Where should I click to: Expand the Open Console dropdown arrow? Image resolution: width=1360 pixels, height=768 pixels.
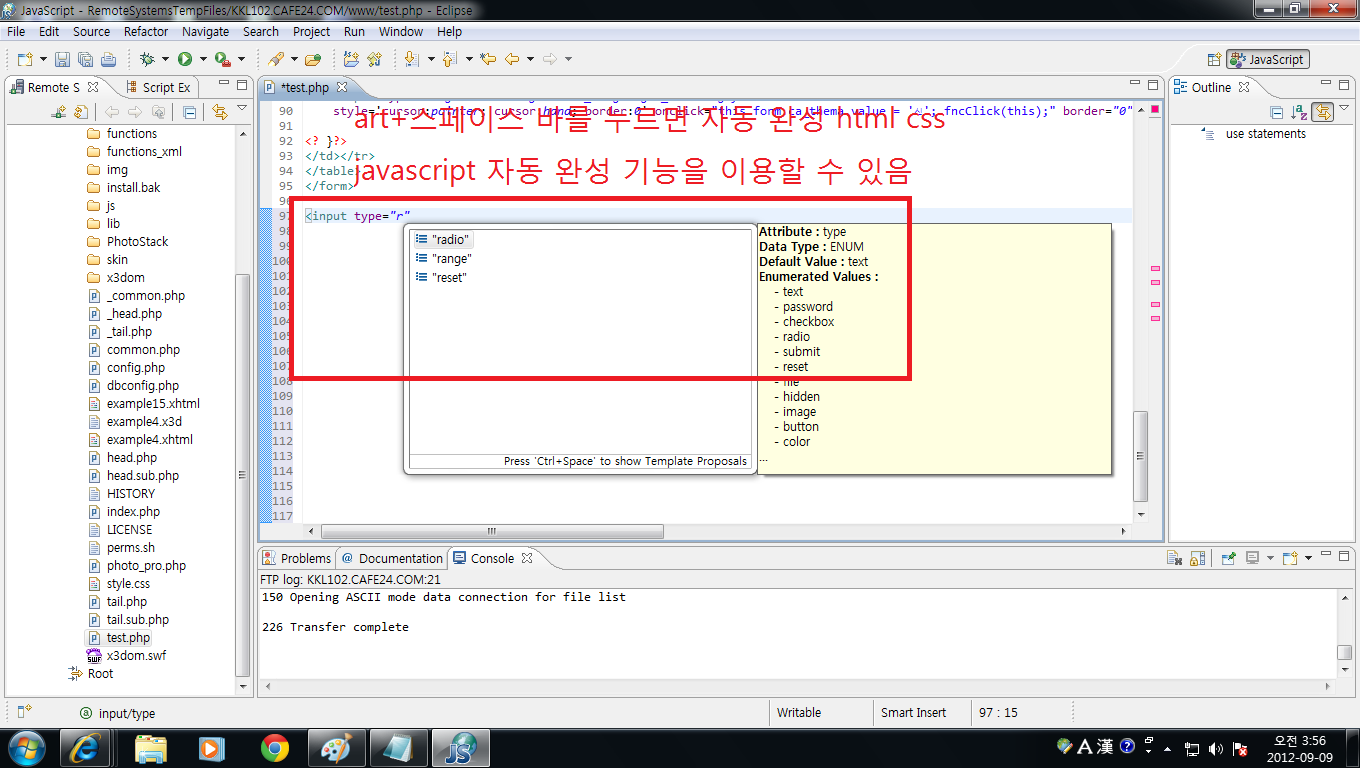(x=1306, y=558)
